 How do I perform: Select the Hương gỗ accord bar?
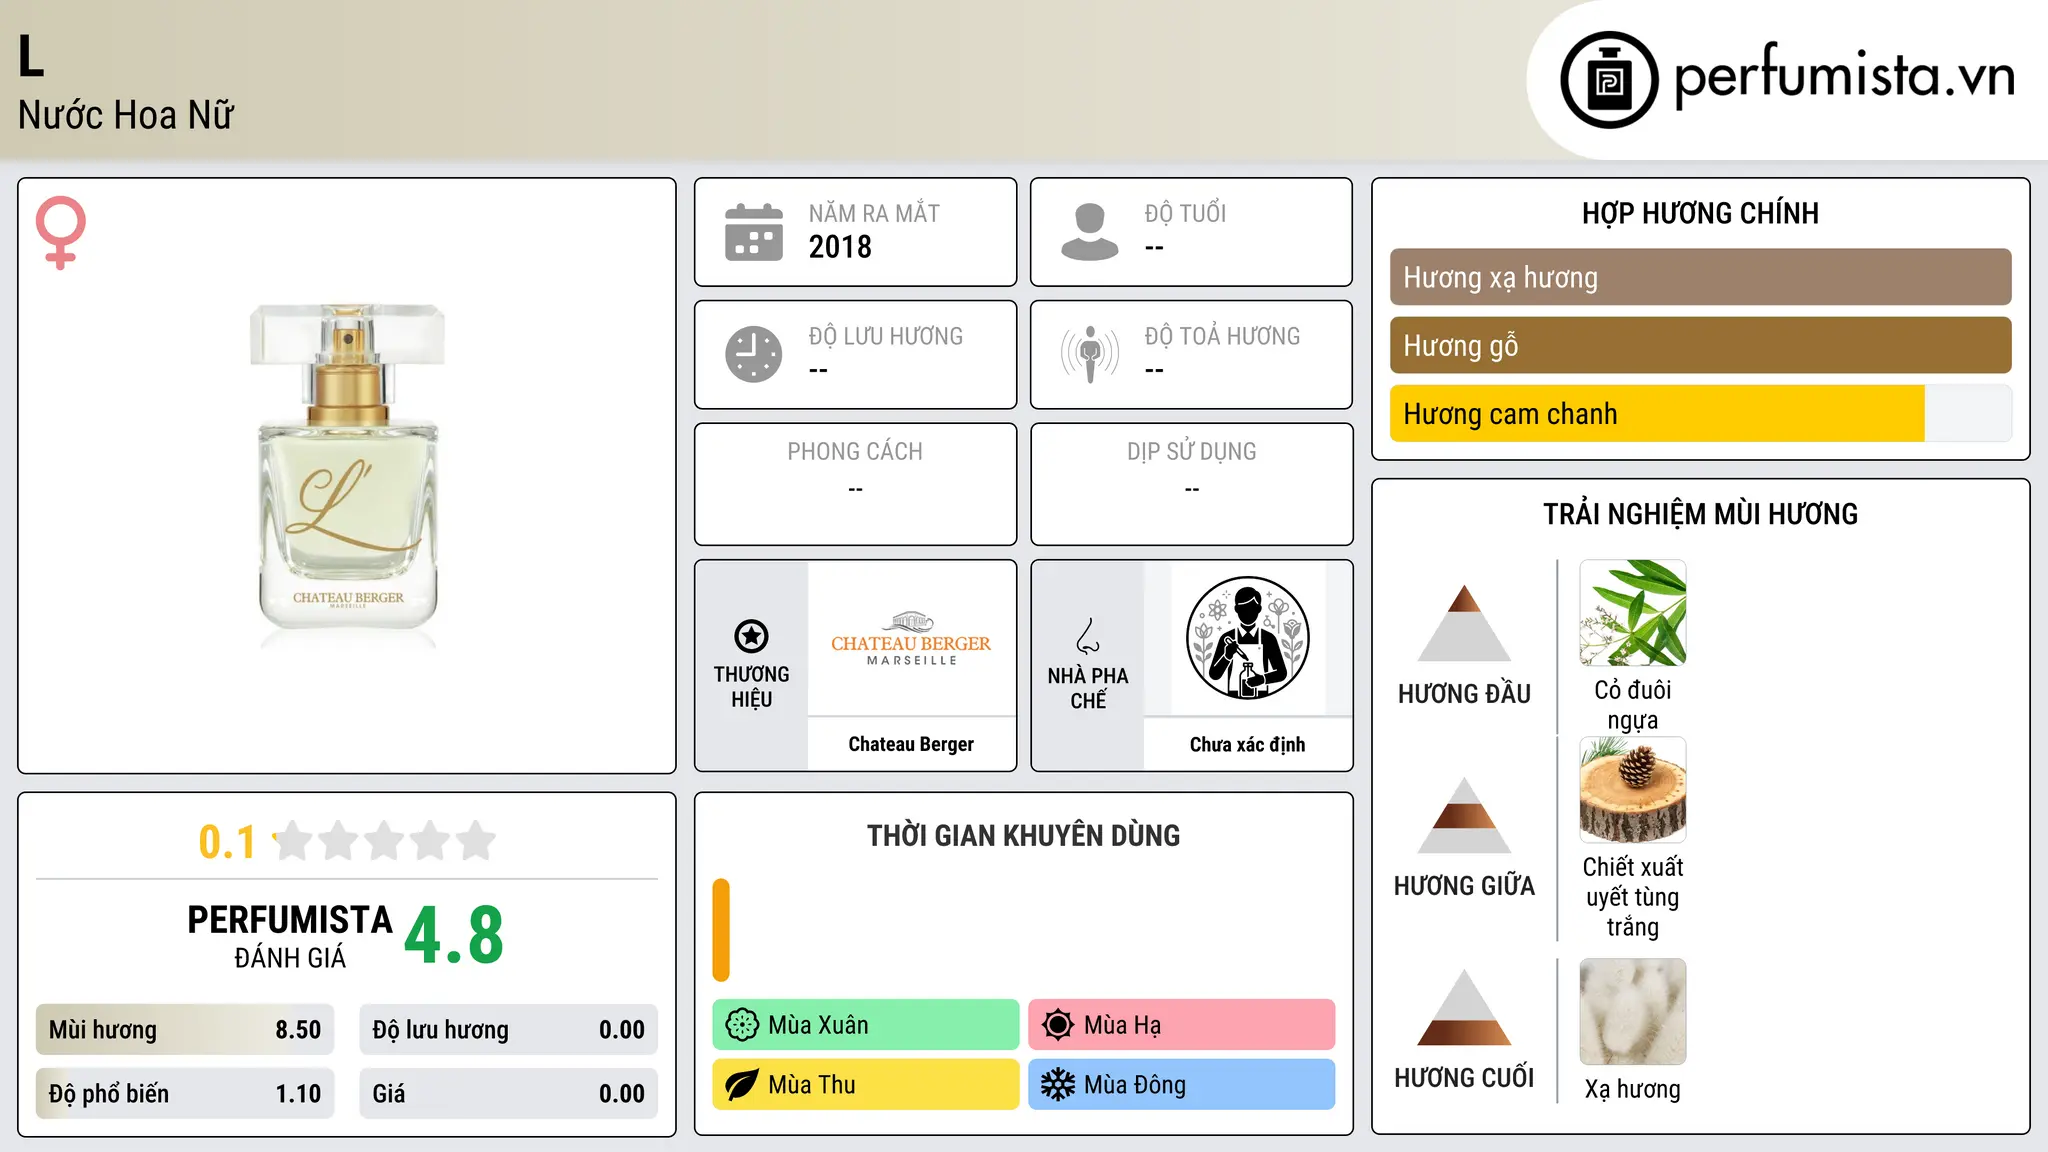(1700, 345)
